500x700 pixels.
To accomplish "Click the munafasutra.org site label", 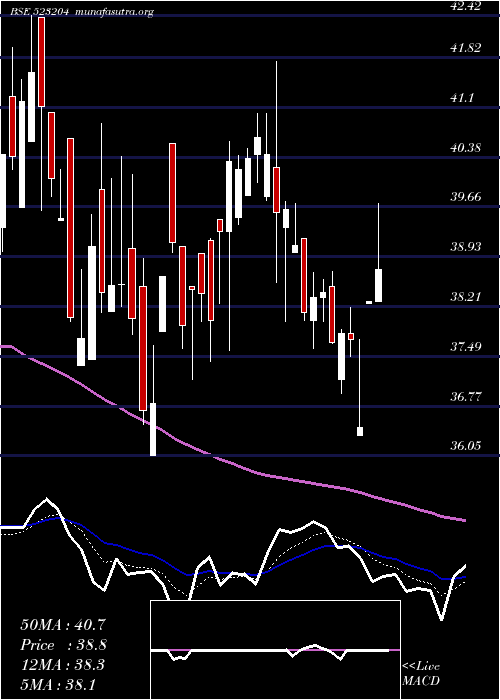I will tap(115, 13).
